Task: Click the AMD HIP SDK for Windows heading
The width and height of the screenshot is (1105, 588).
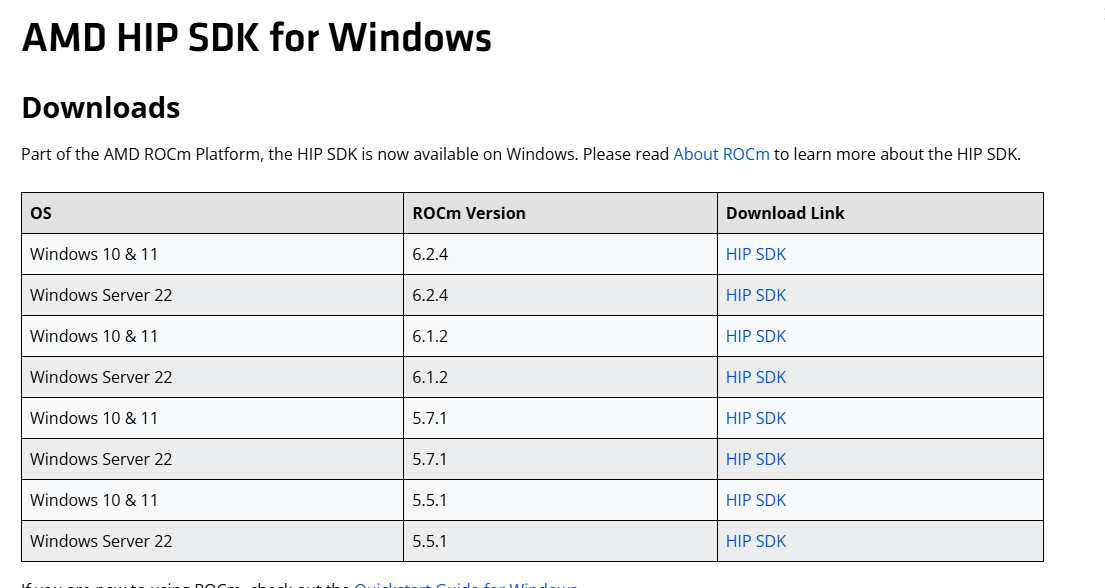Action: click(256, 38)
